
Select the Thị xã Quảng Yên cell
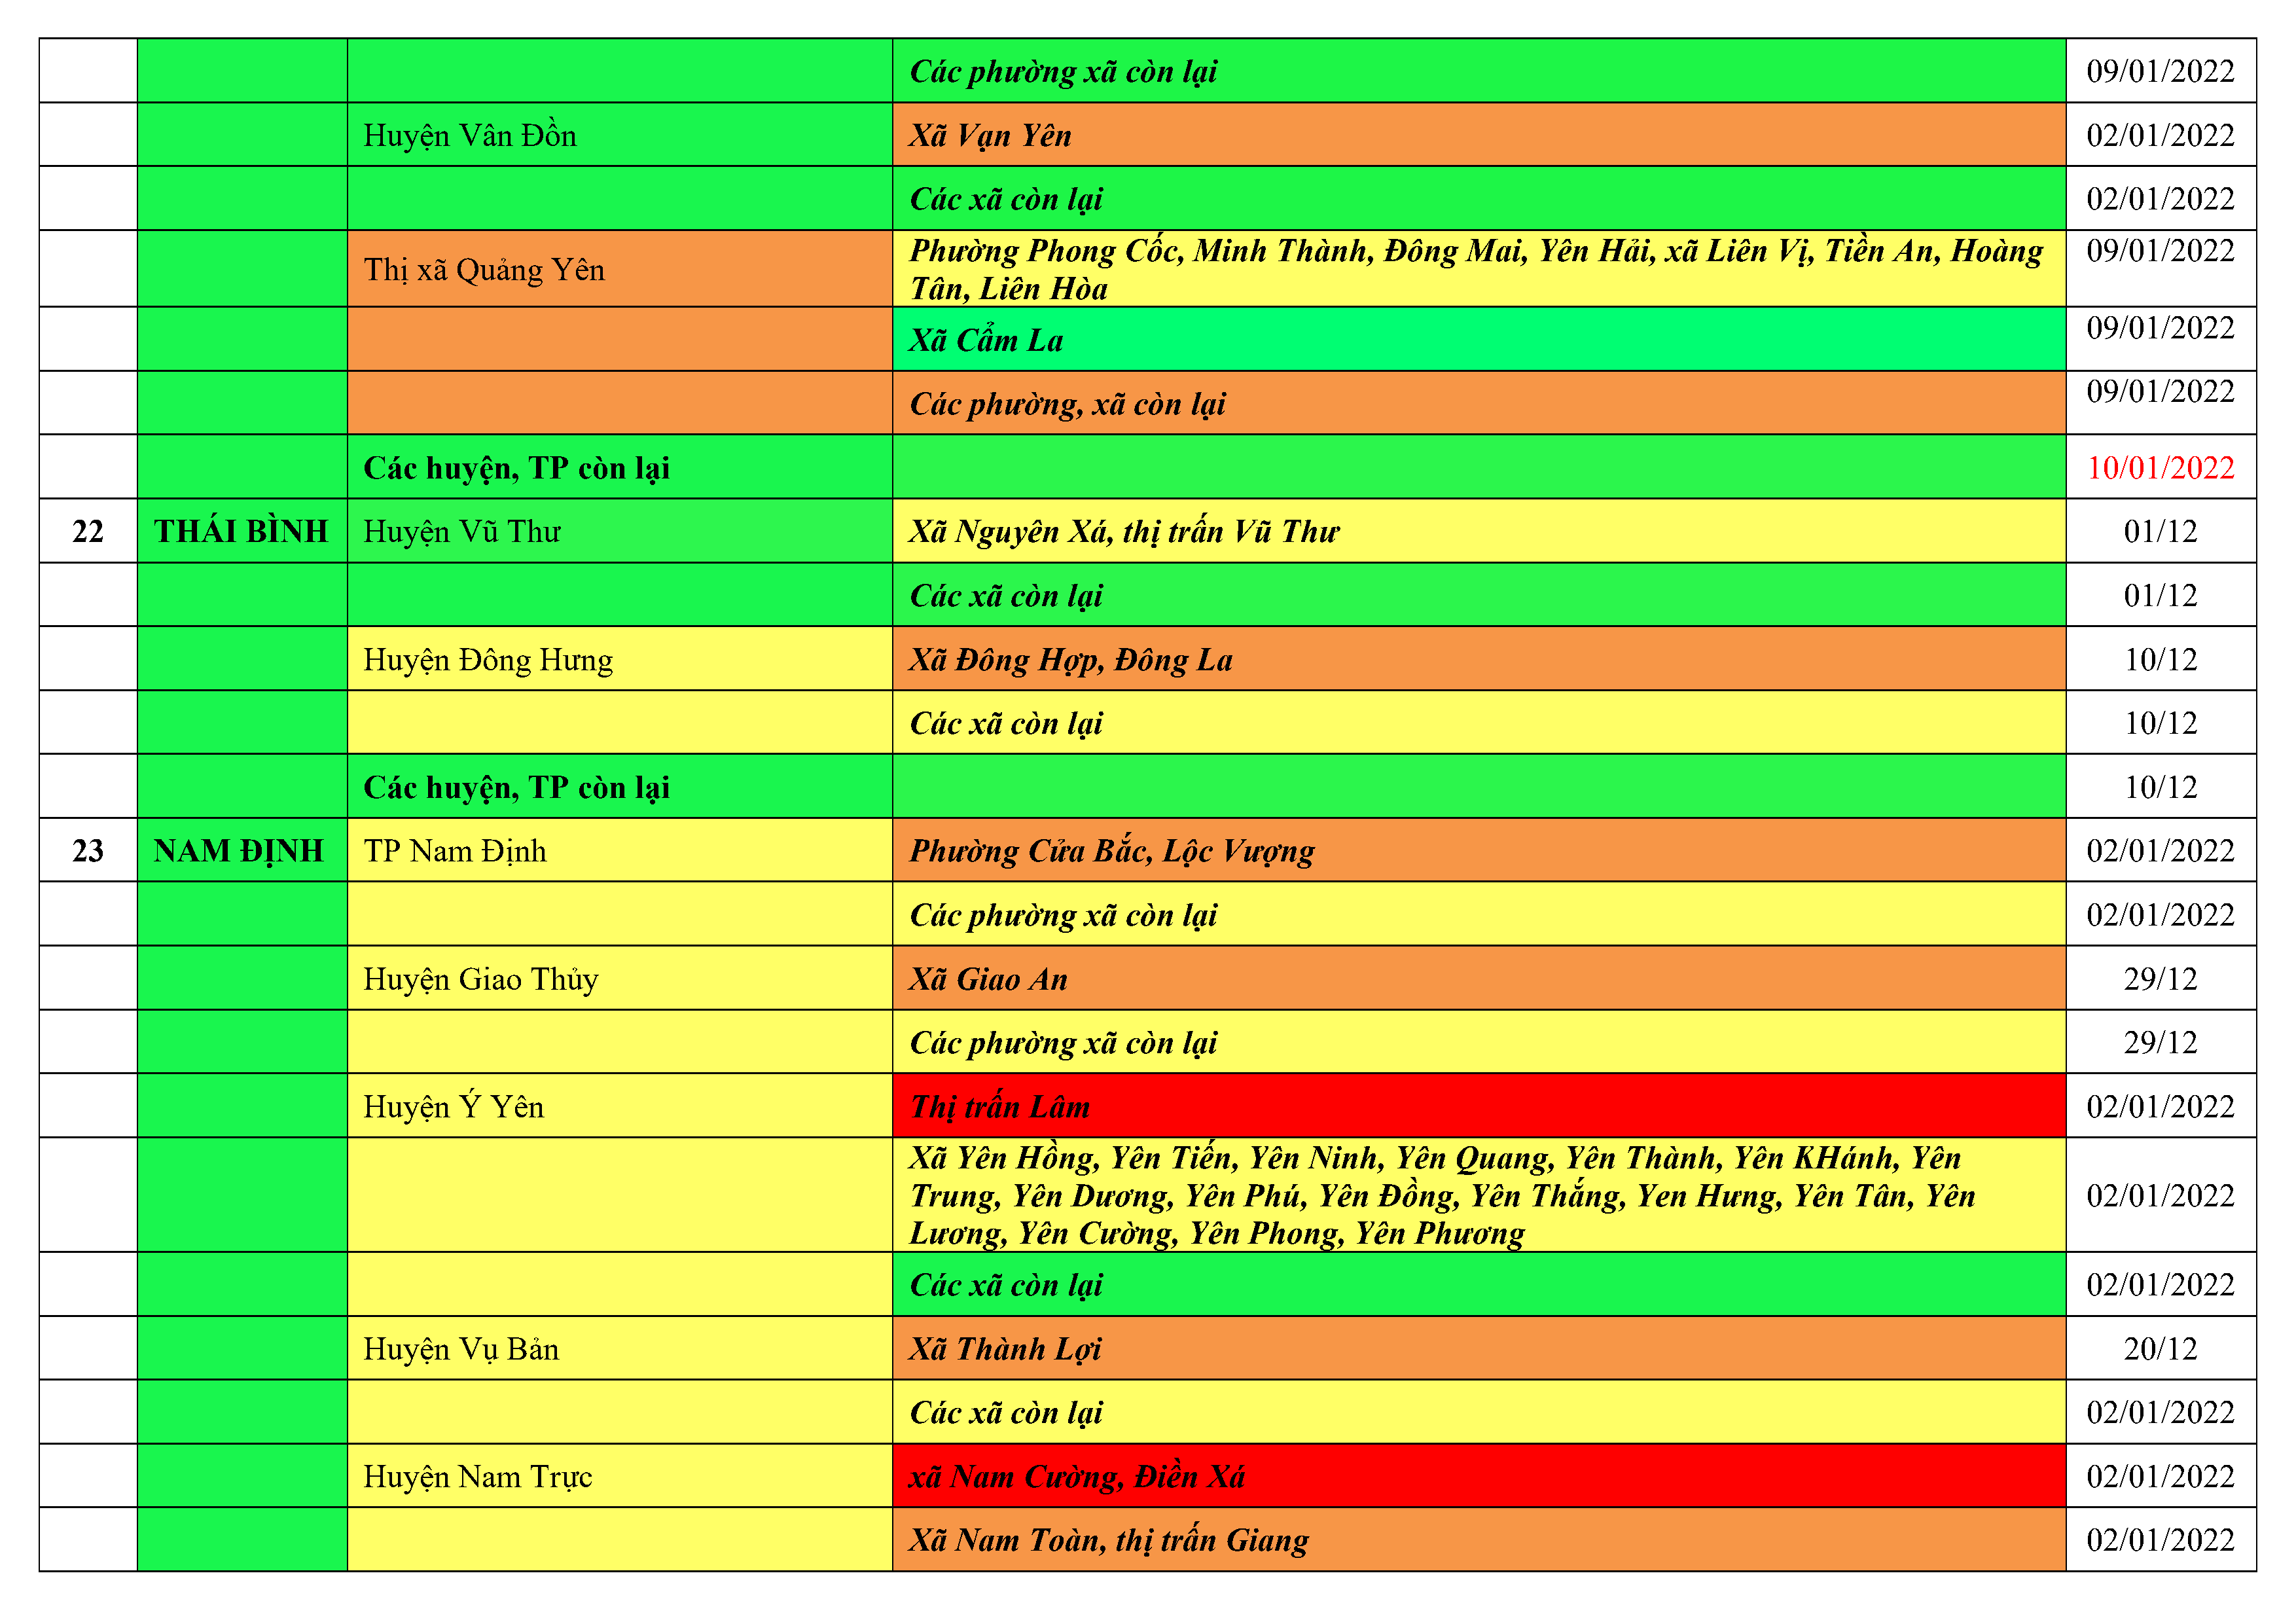[x=484, y=269]
